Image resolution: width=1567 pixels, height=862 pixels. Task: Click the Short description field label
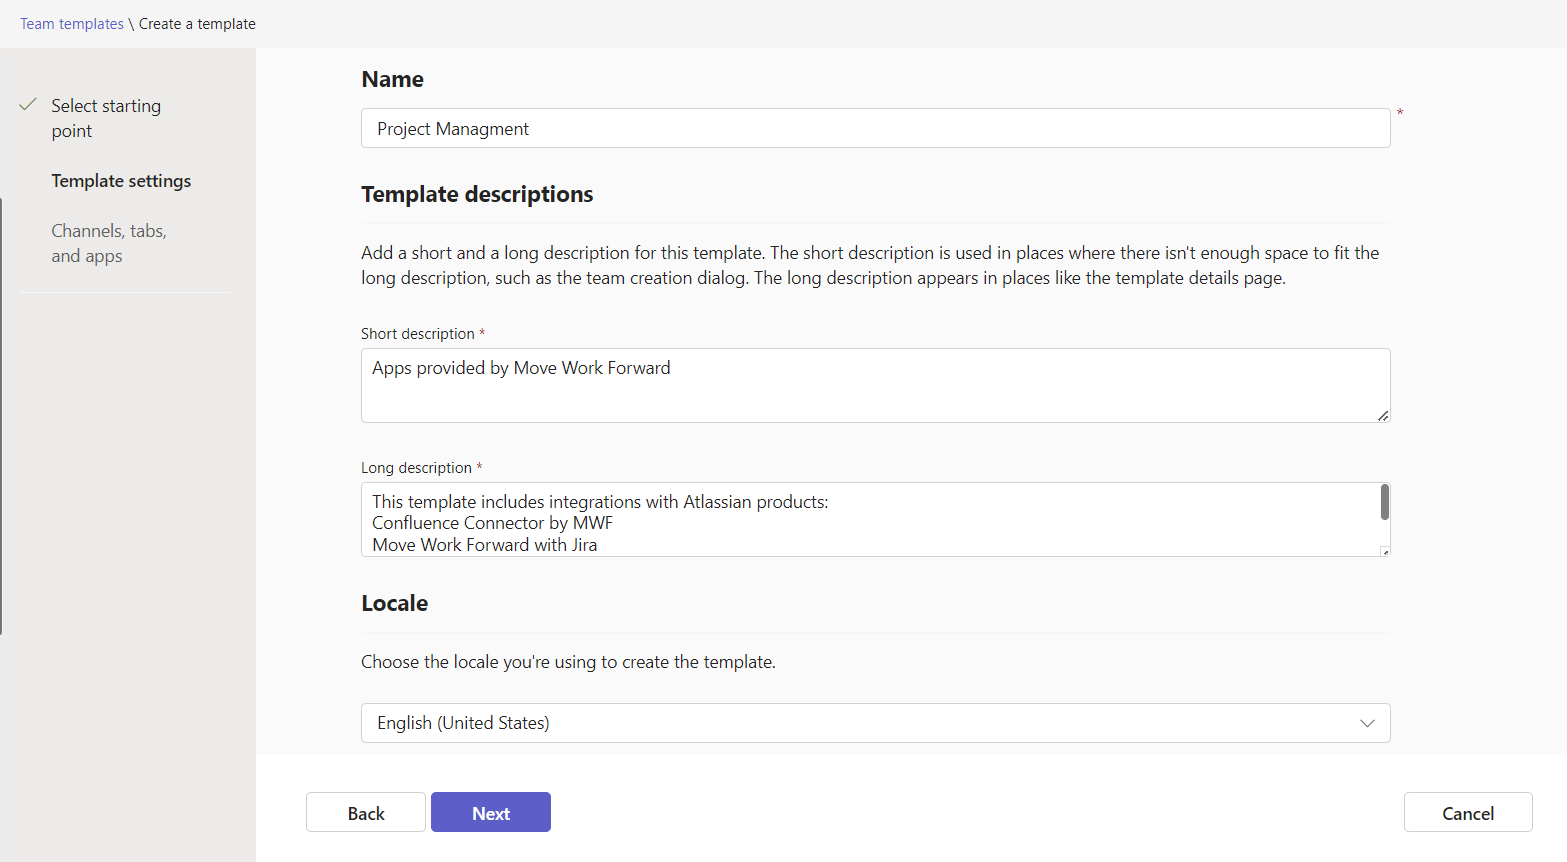click(417, 334)
